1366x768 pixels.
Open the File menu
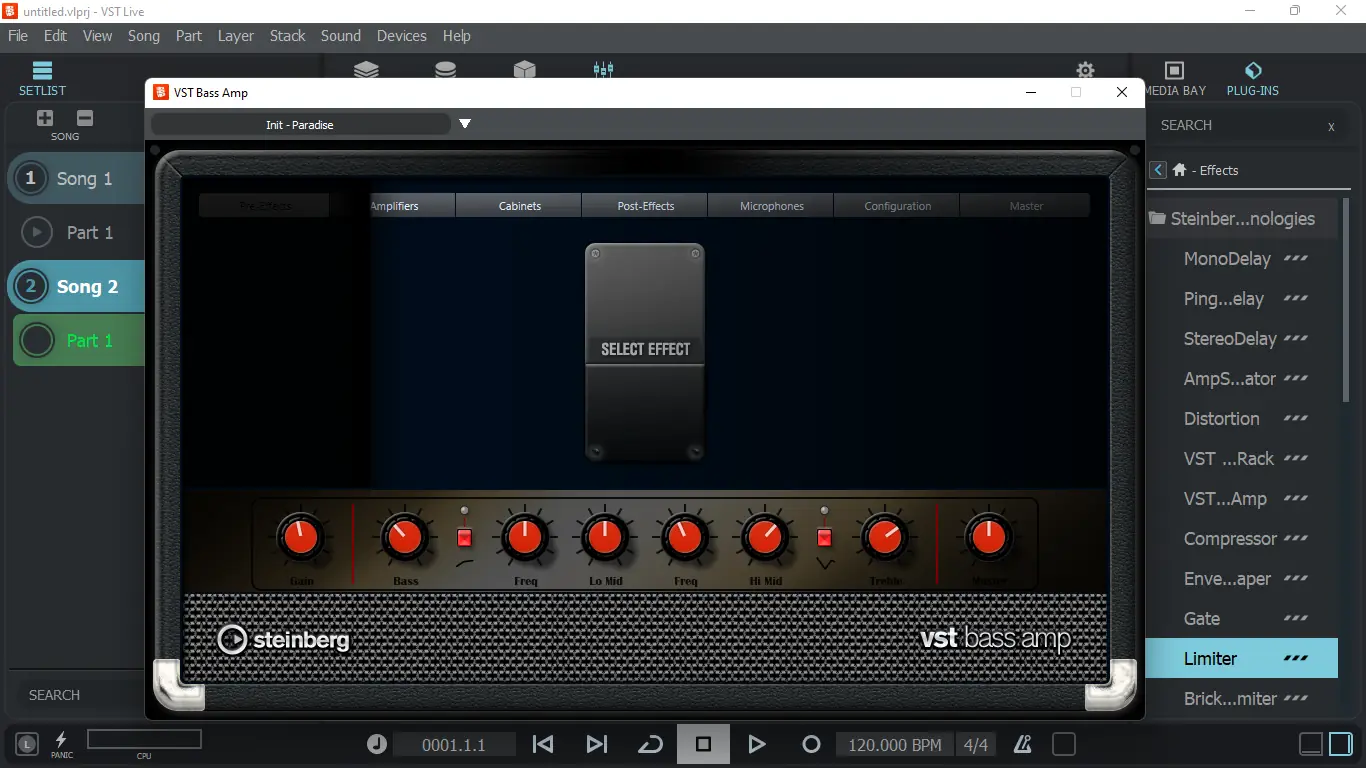[x=18, y=36]
